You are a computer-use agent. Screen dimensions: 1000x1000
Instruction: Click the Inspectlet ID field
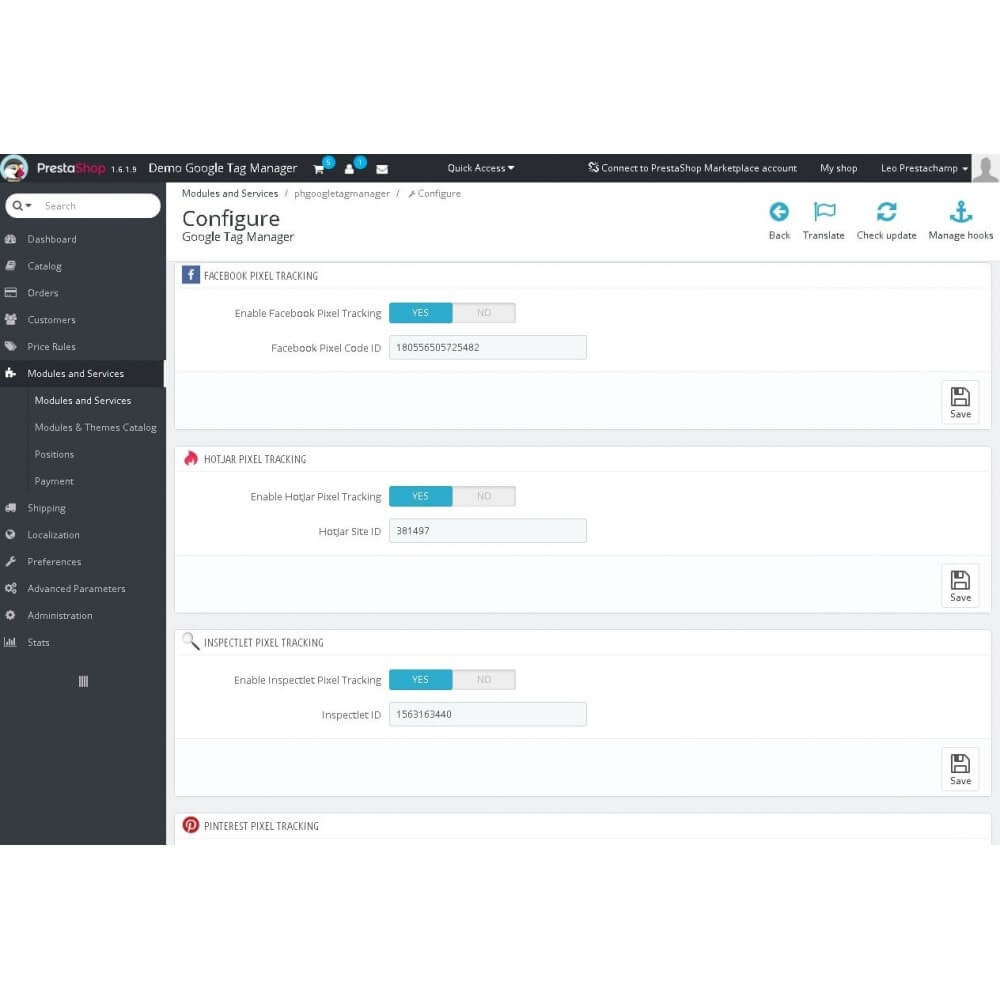487,714
